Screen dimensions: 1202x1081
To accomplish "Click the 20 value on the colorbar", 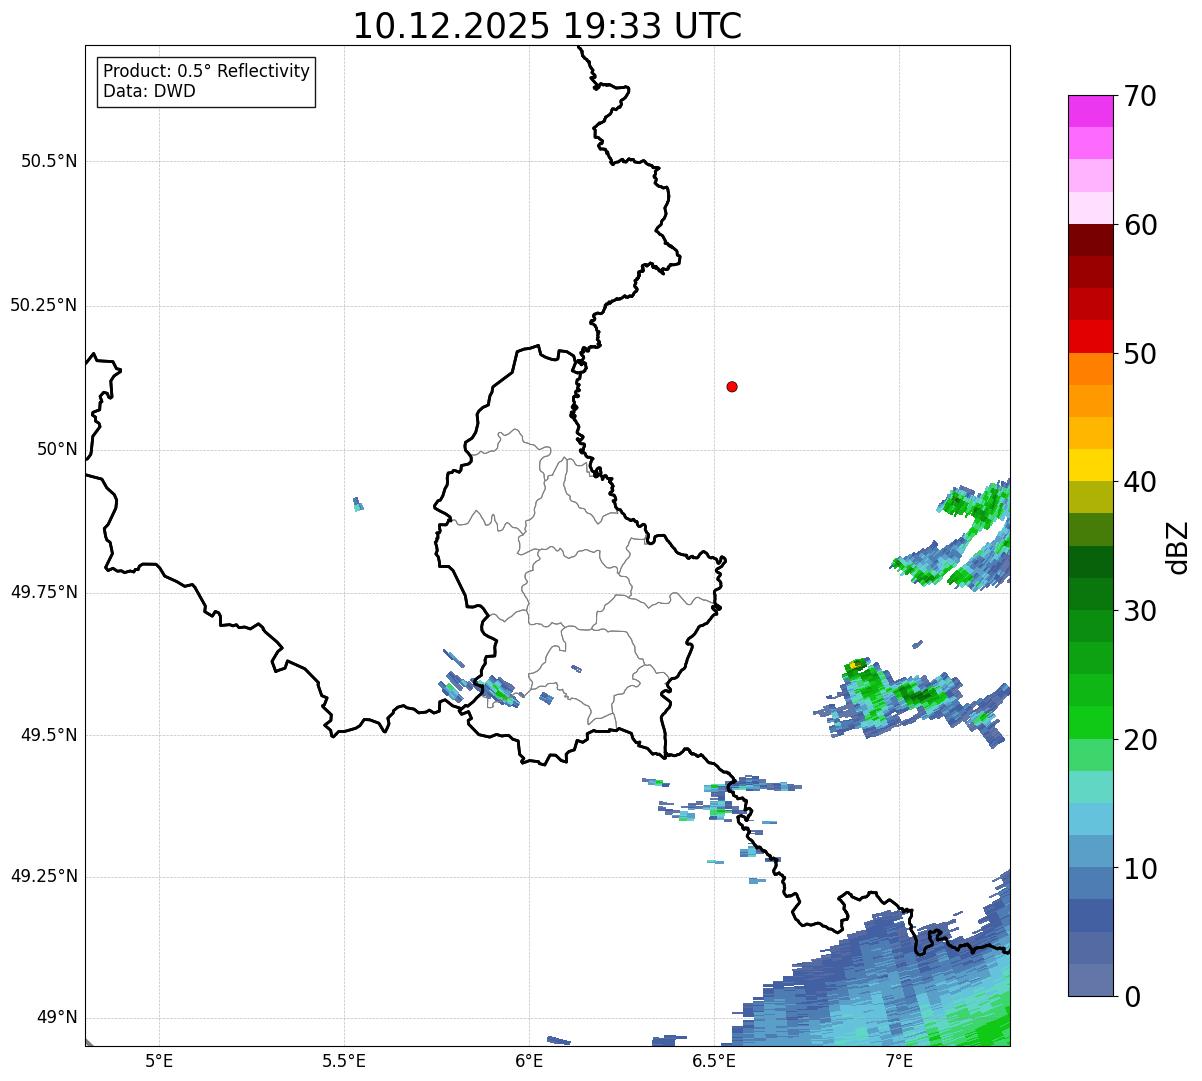I will (x=1140, y=740).
